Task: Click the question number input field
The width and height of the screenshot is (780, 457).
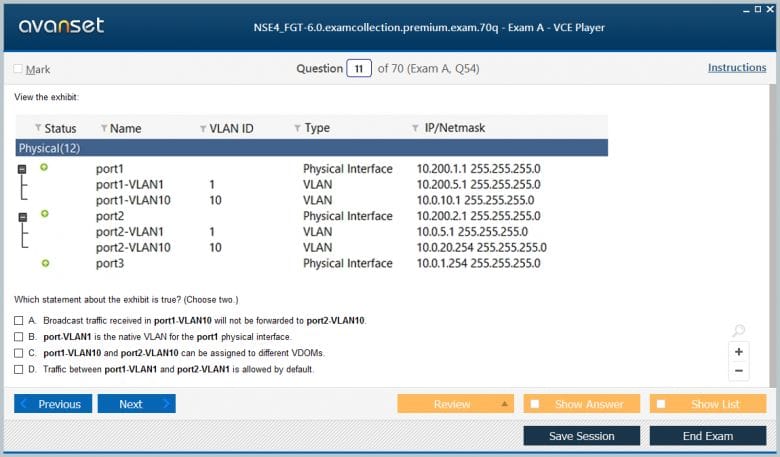Action: tap(359, 69)
